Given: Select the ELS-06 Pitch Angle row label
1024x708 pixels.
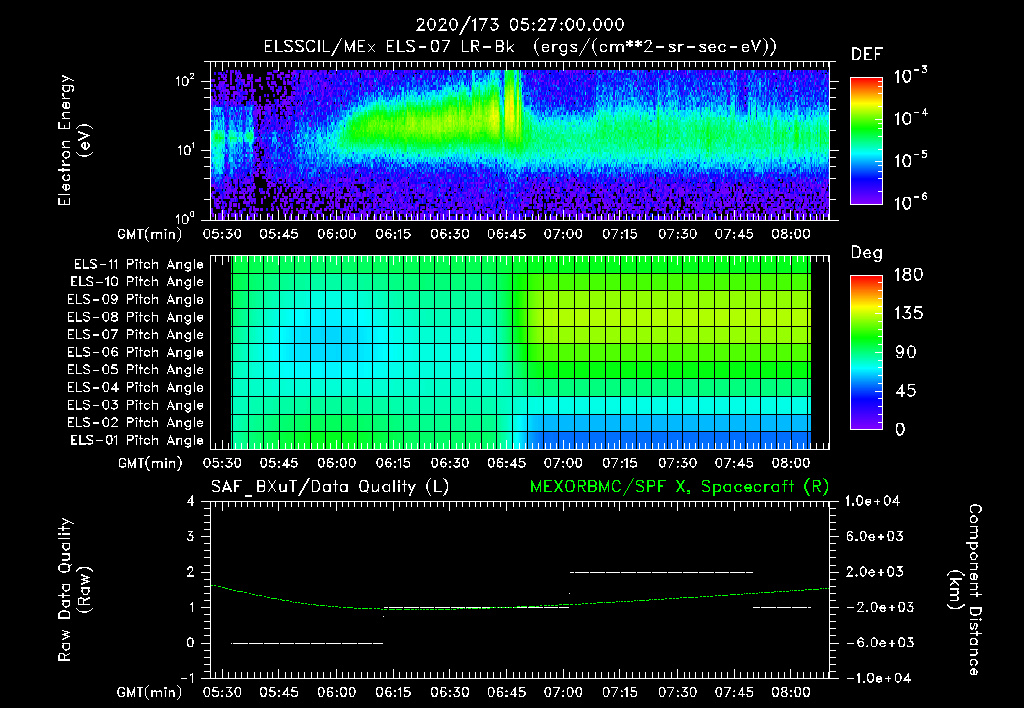Looking at the screenshot, I should [x=136, y=352].
